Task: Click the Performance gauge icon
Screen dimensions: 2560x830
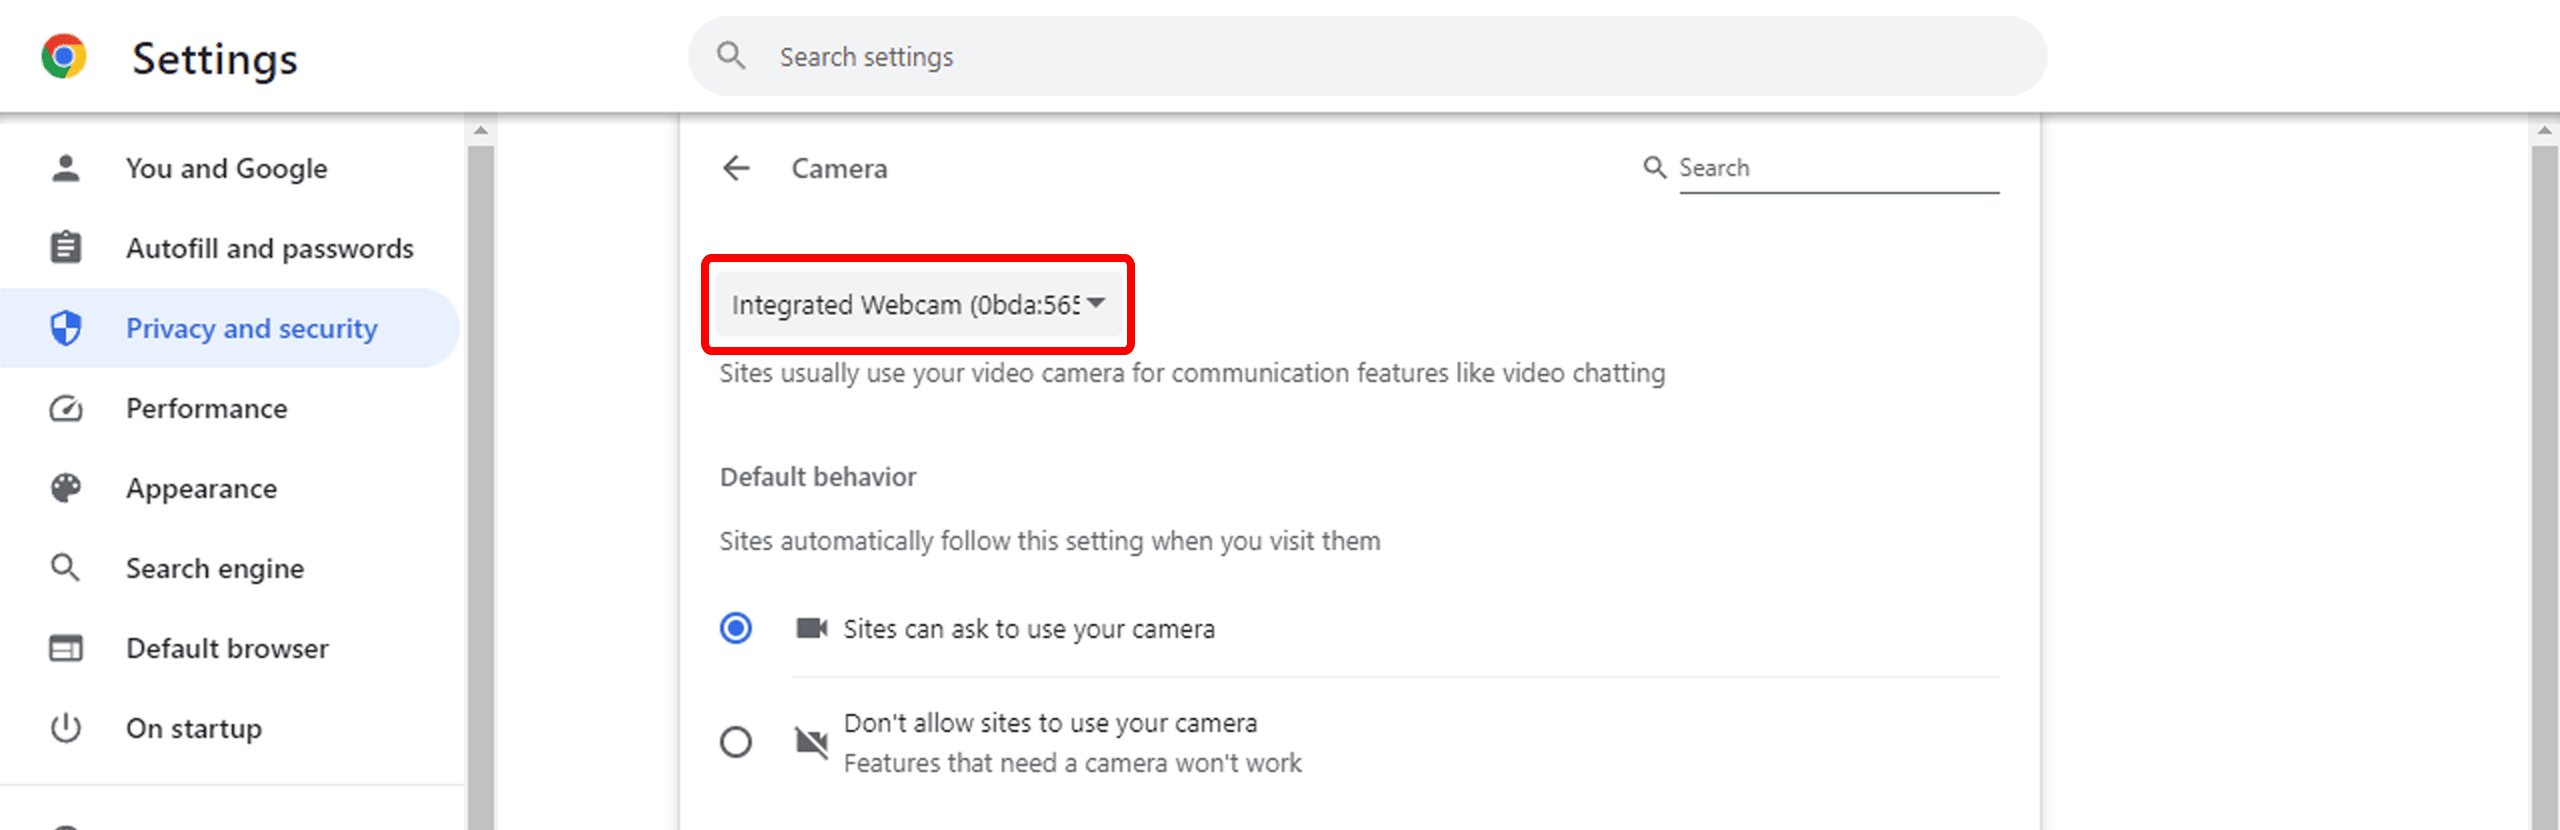Action: click(x=66, y=408)
